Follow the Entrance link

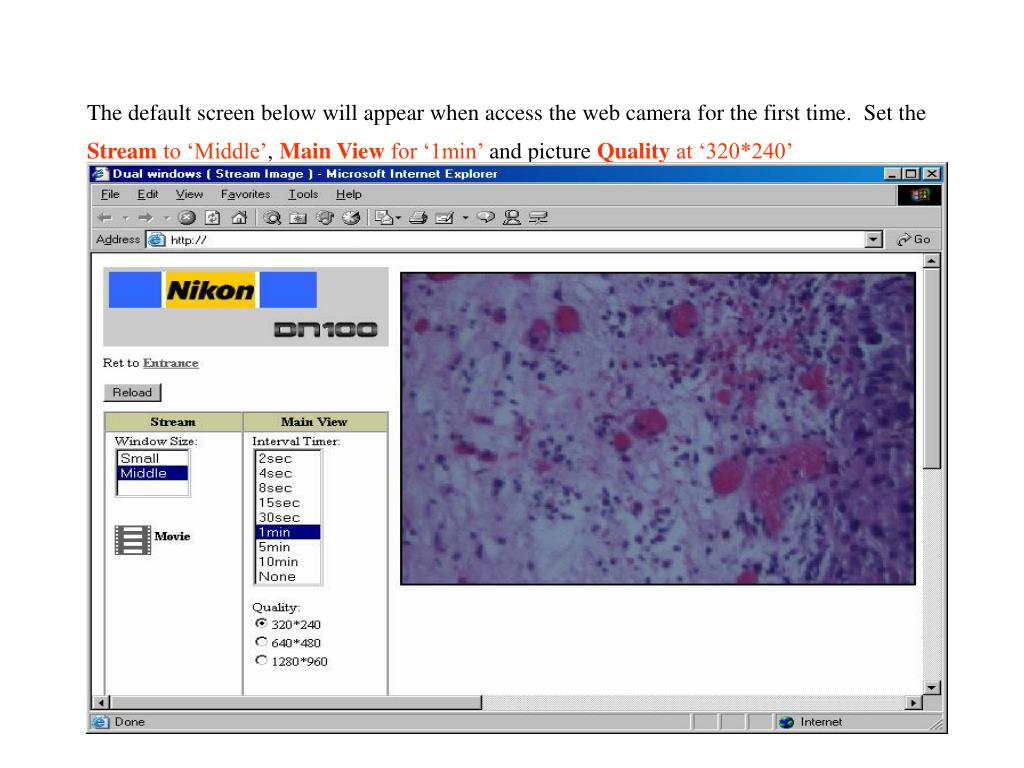coord(170,363)
